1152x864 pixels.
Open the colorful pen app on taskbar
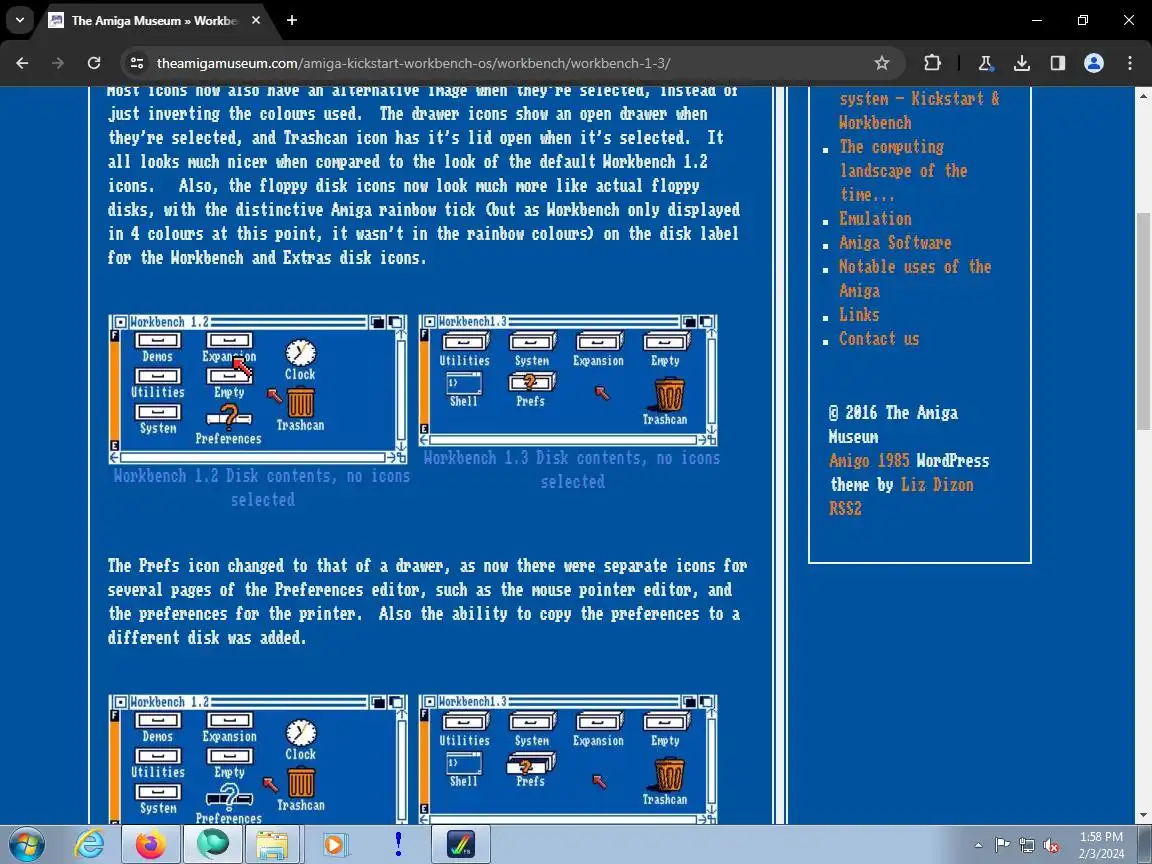[461, 844]
